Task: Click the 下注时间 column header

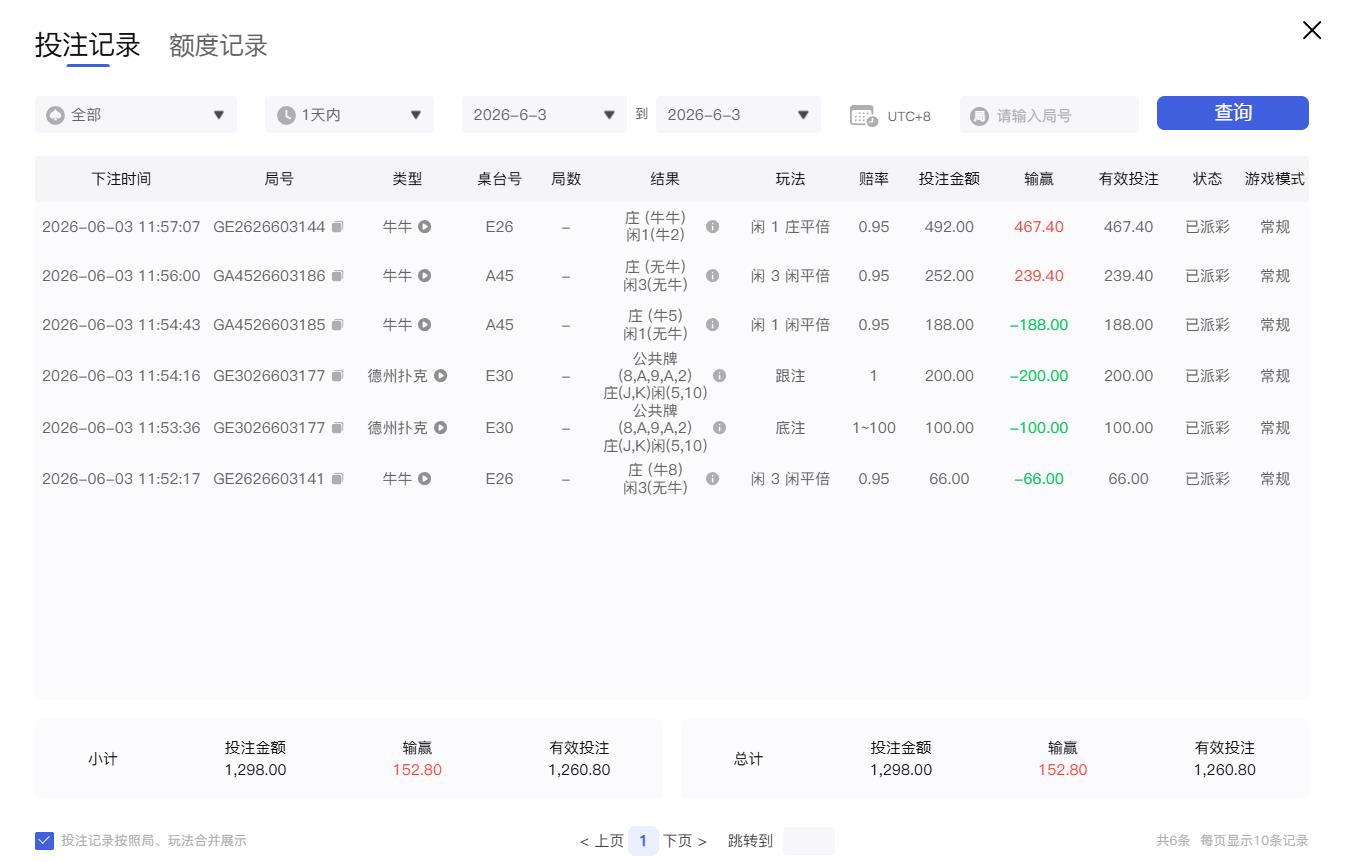Action: click(121, 179)
